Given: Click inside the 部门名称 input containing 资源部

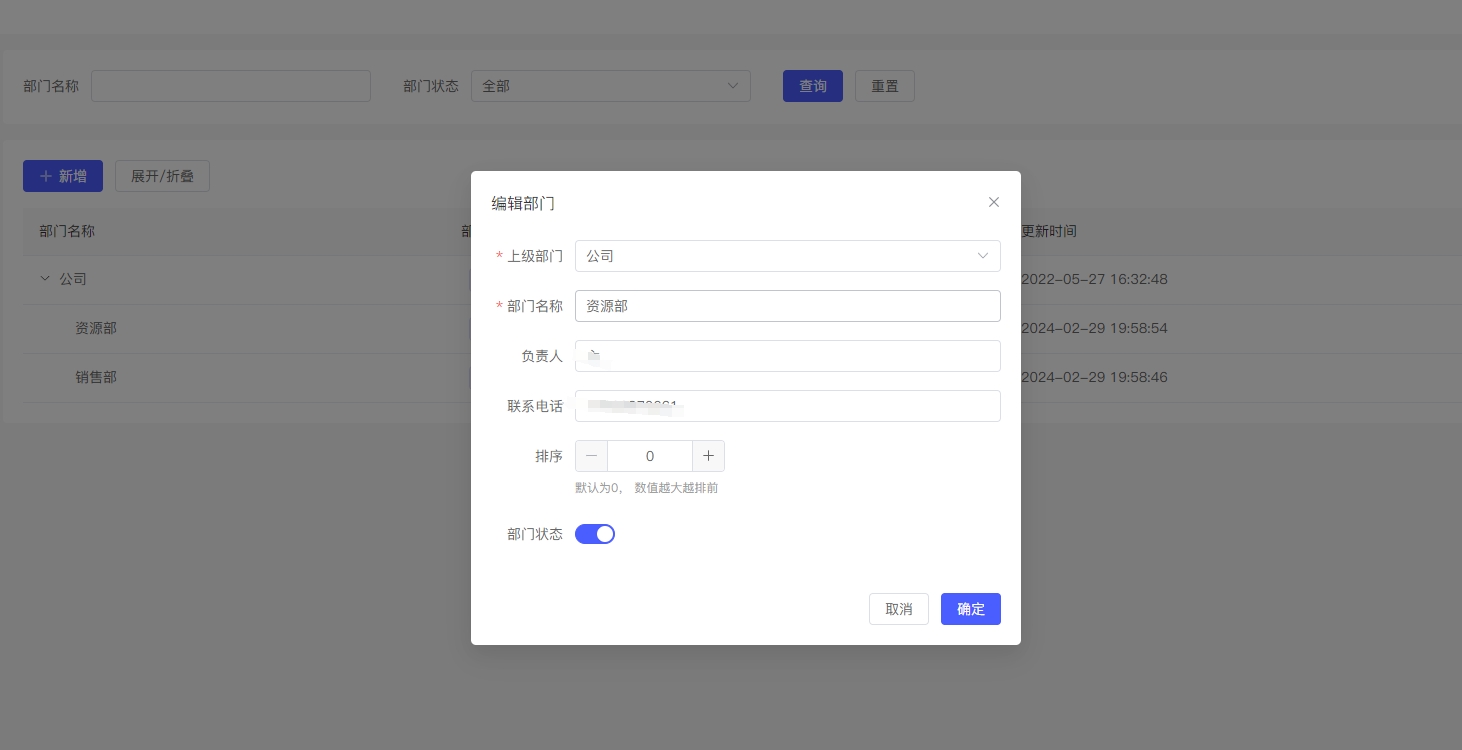Looking at the screenshot, I should click(x=788, y=306).
